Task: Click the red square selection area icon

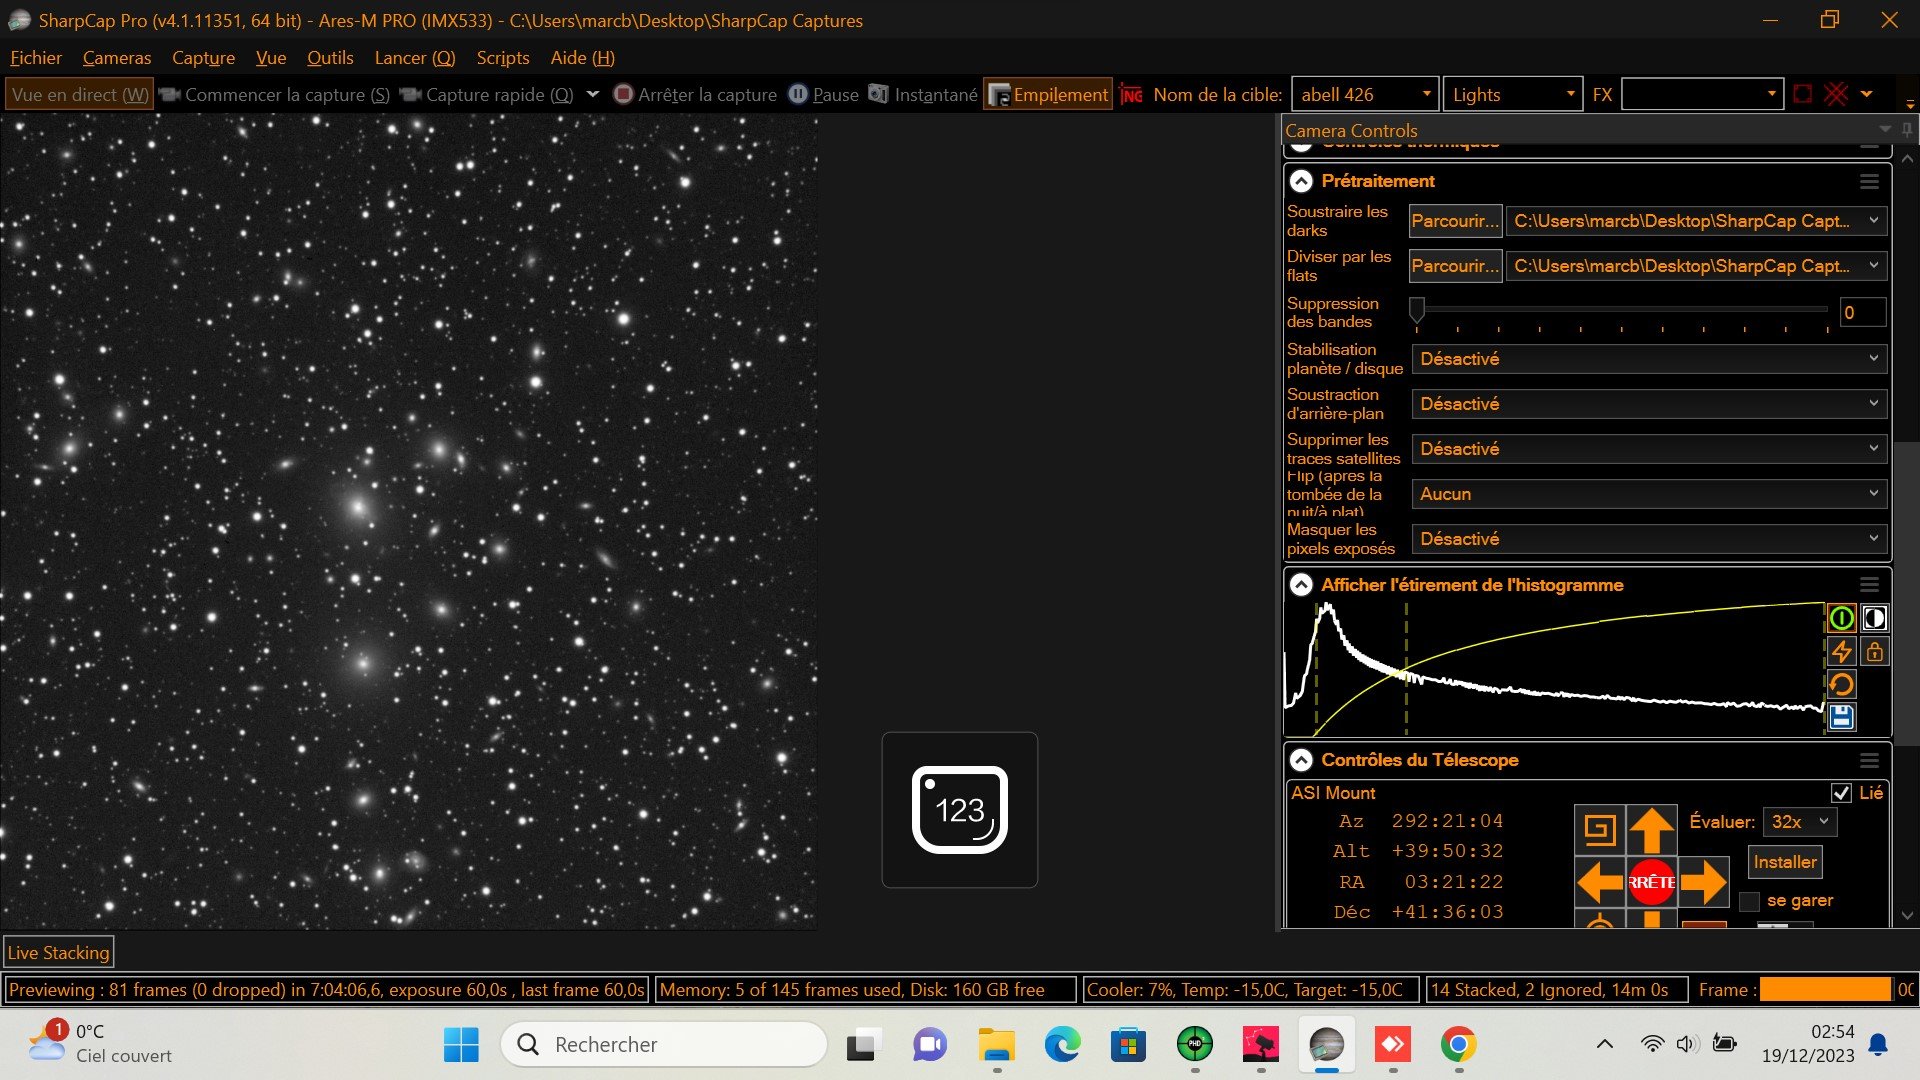Action: click(x=1803, y=94)
